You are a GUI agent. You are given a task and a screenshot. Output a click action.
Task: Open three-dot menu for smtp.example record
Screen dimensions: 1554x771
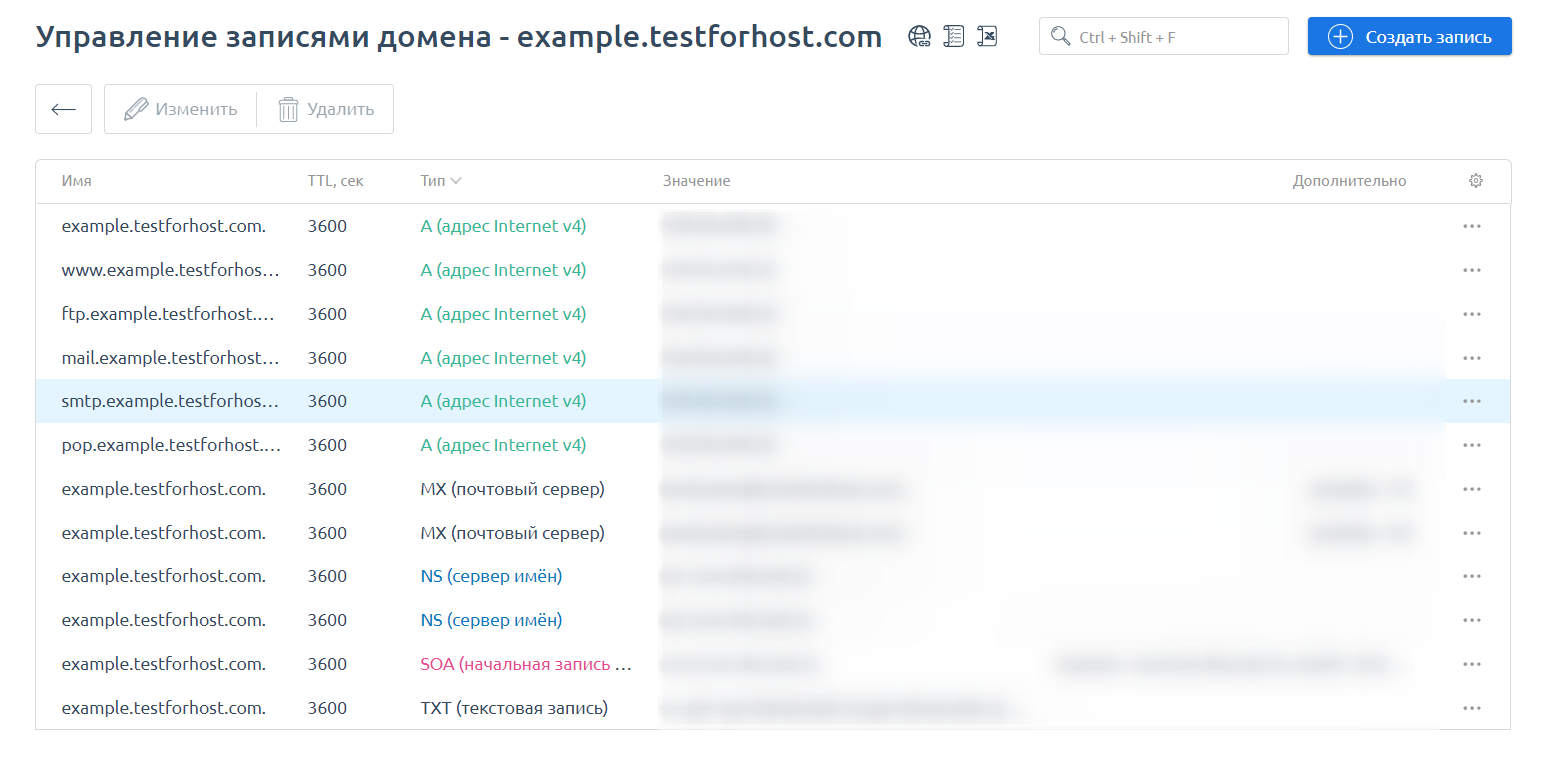[x=1471, y=401]
